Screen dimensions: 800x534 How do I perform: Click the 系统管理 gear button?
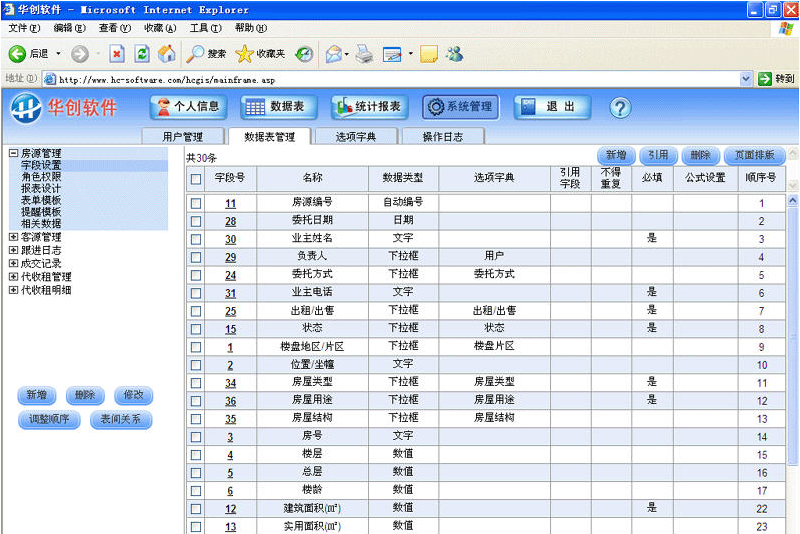[459, 107]
